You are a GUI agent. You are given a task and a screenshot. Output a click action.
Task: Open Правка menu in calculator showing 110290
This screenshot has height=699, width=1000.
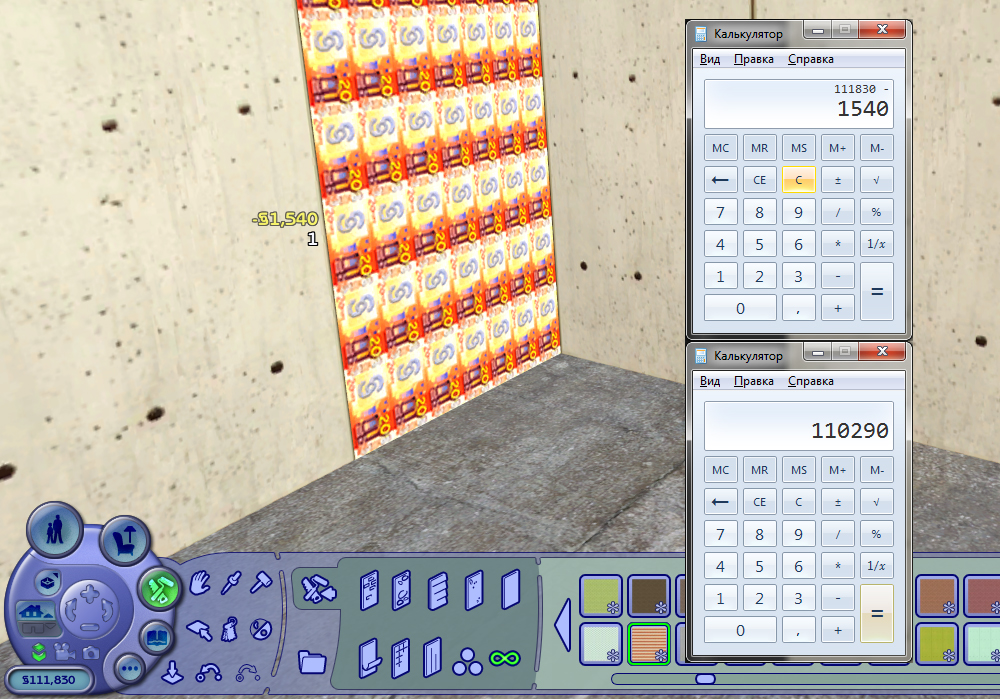pyautogui.click(x=754, y=381)
